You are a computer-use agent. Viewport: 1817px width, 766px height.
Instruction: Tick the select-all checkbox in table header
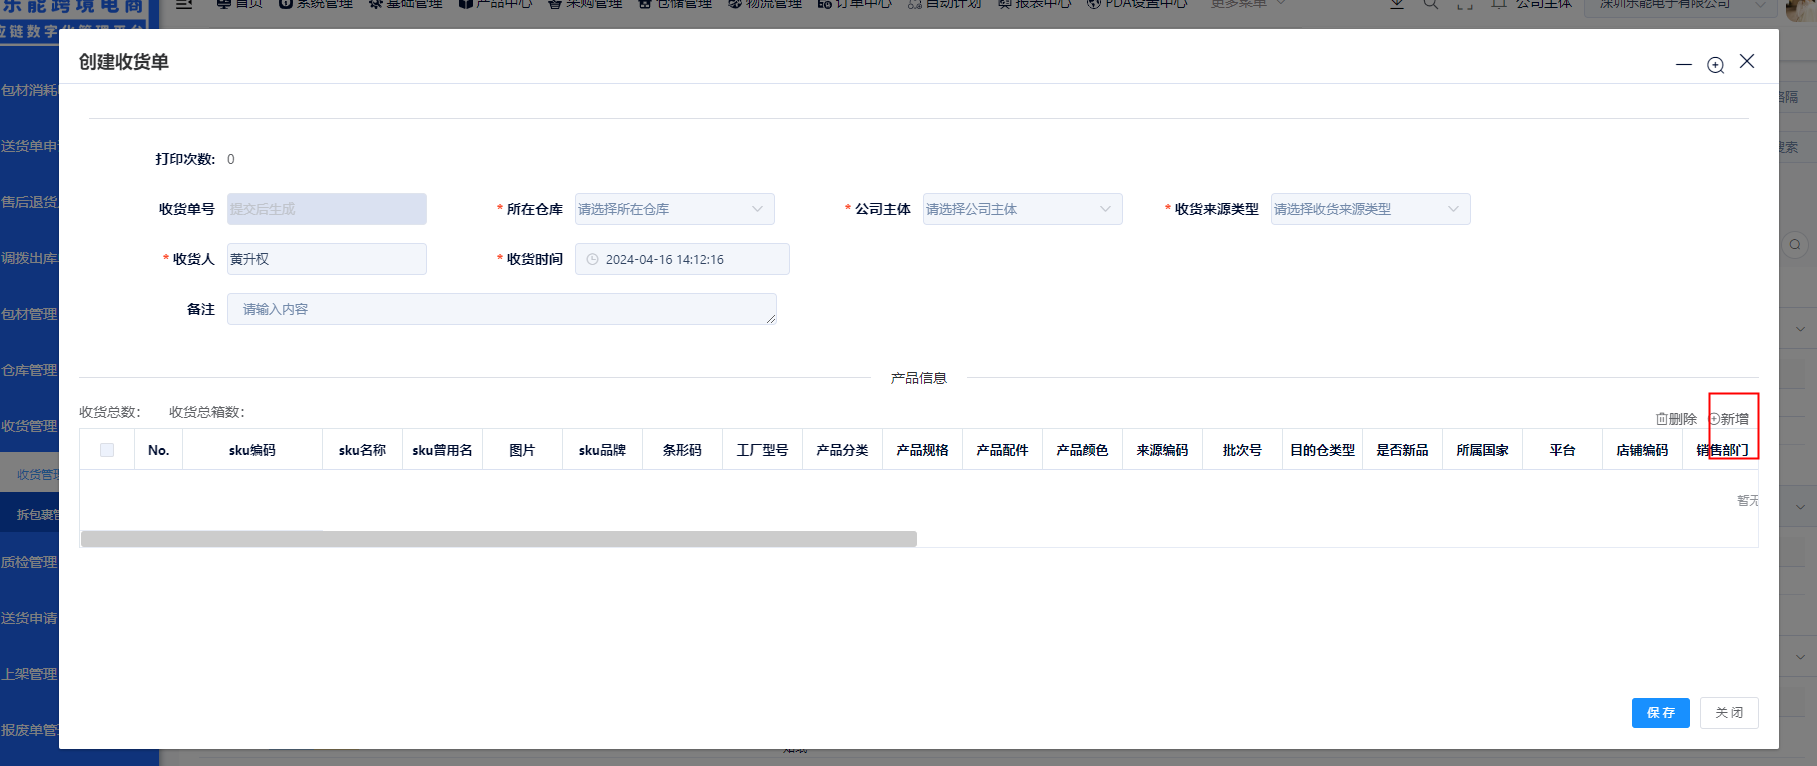(107, 450)
